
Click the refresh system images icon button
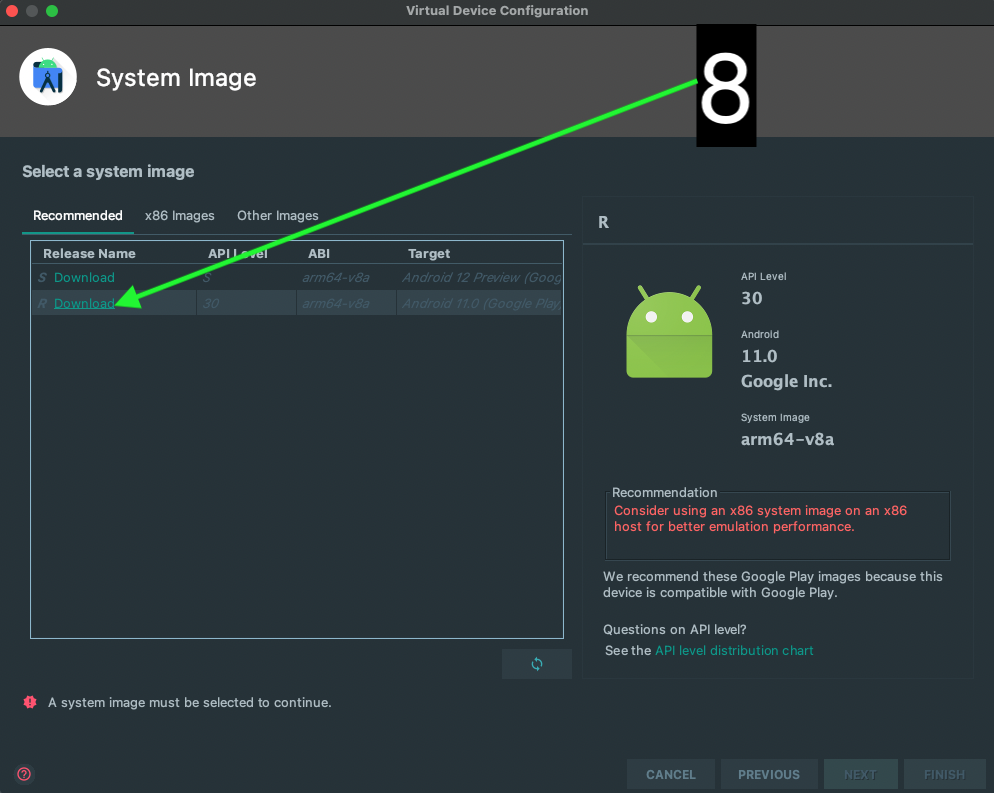coord(537,664)
